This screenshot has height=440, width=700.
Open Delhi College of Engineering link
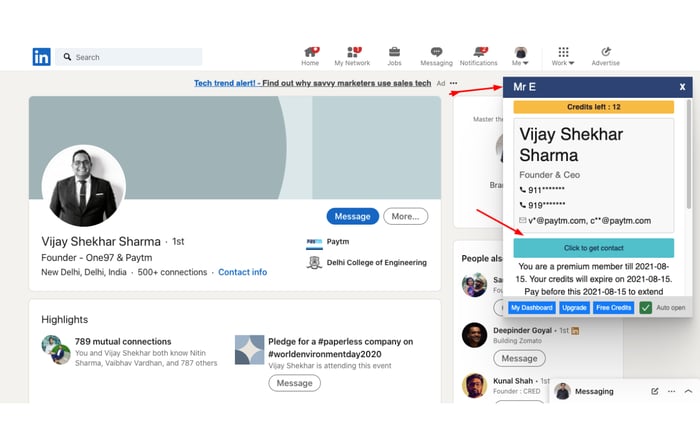click(376, 263)
